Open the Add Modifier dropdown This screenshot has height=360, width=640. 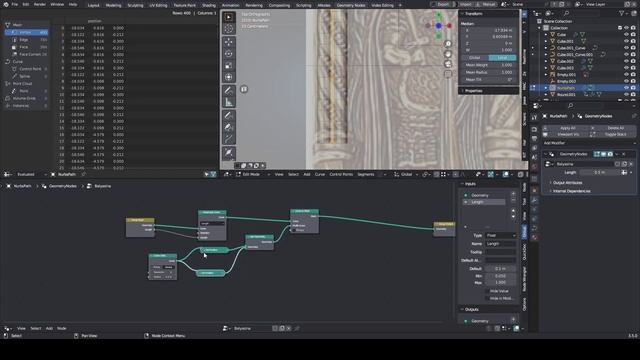click(x=589, y=143)
